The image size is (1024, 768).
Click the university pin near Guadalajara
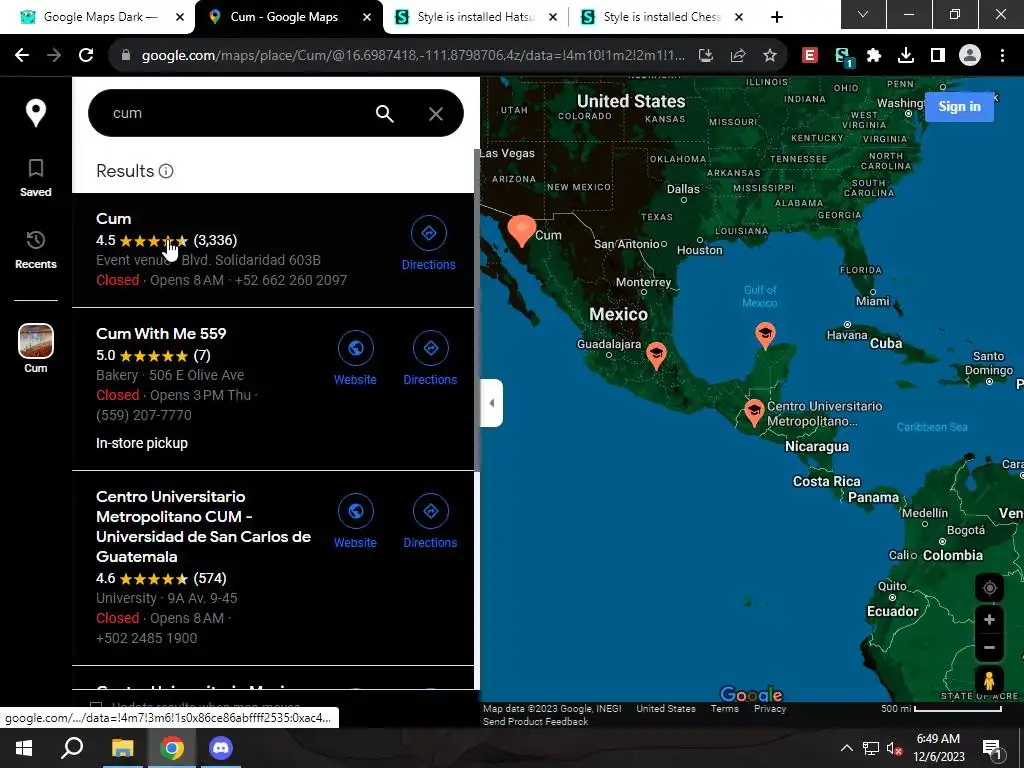[x=656, y=356]
